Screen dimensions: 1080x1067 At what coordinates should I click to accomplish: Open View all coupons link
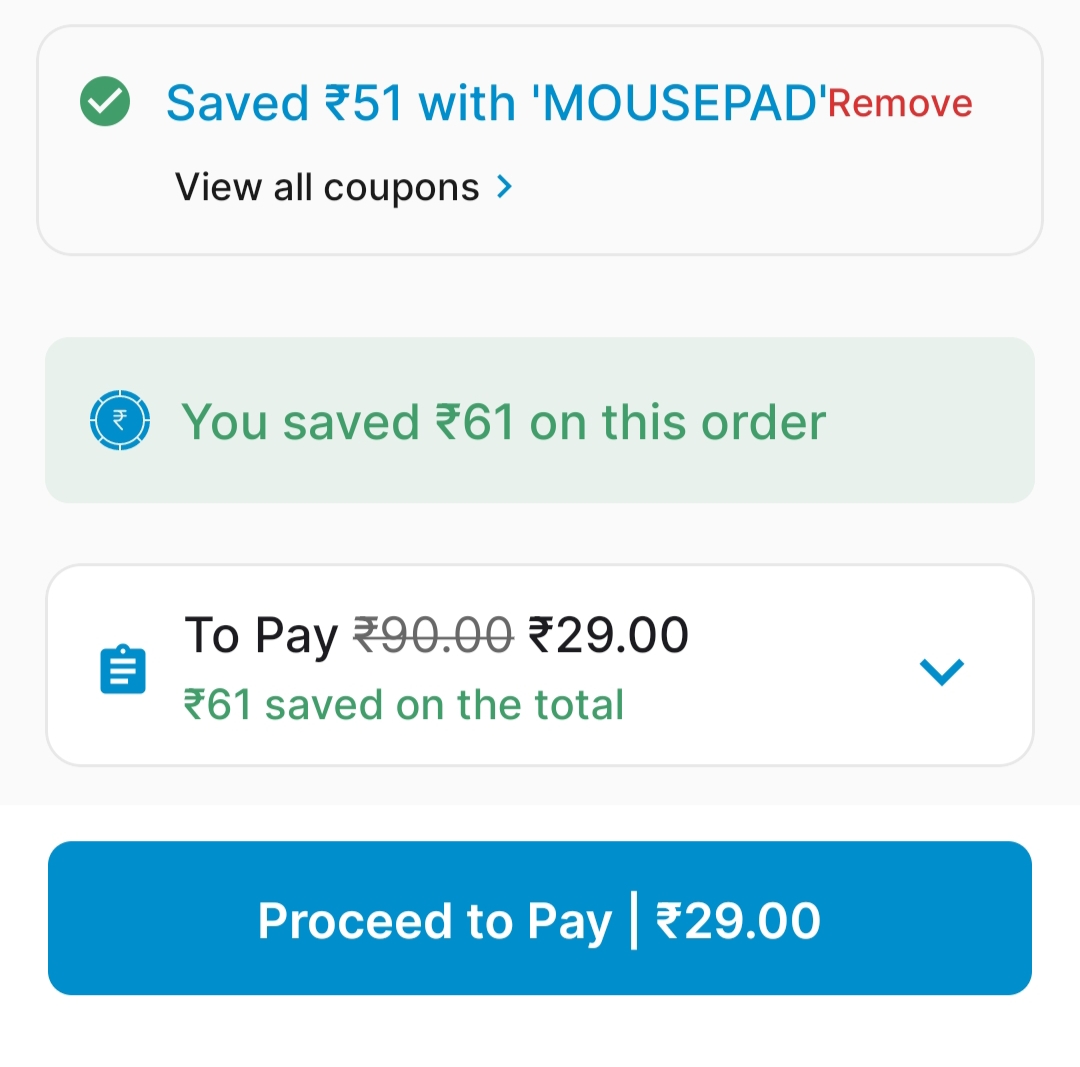click(327, 187)
